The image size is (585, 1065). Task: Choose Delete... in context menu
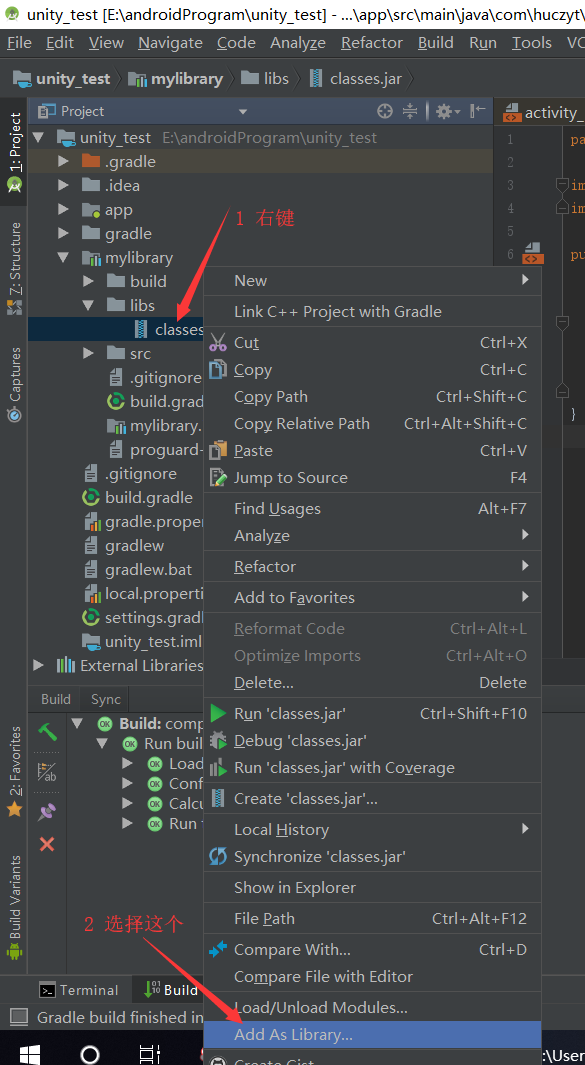tap(372, 683)
